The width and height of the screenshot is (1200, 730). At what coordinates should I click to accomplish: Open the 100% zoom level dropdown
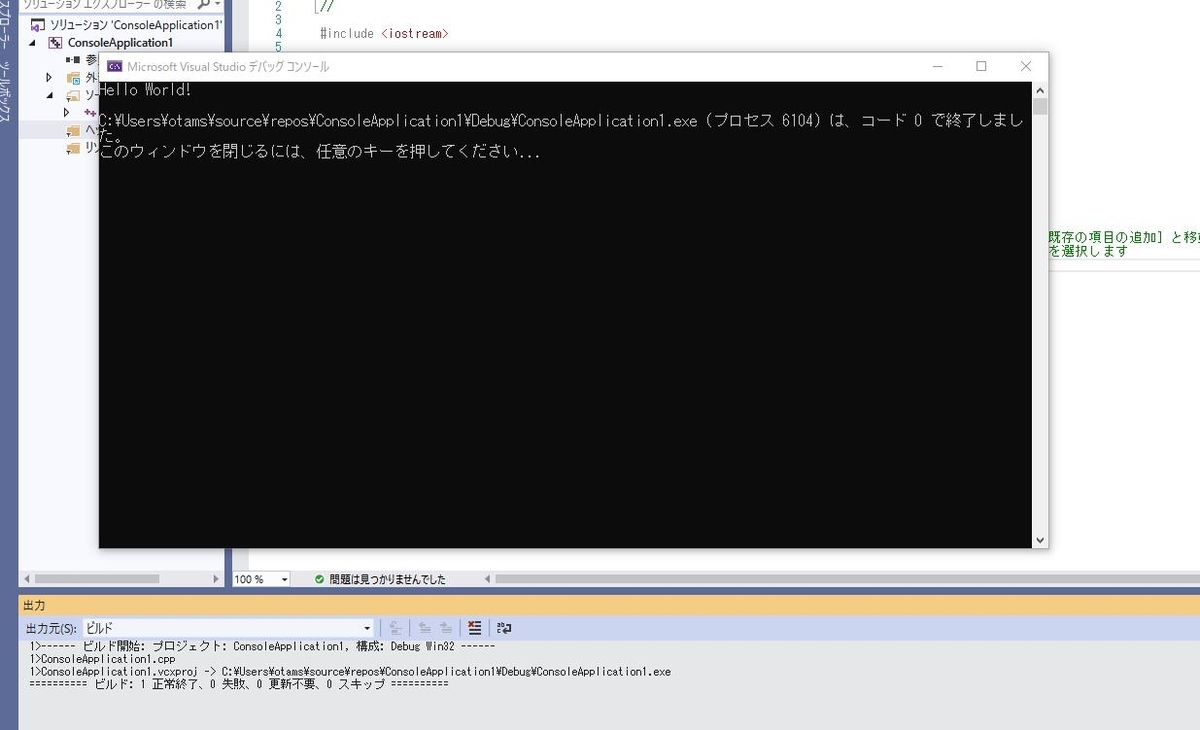pyautogui.click(x=282, y=578)
